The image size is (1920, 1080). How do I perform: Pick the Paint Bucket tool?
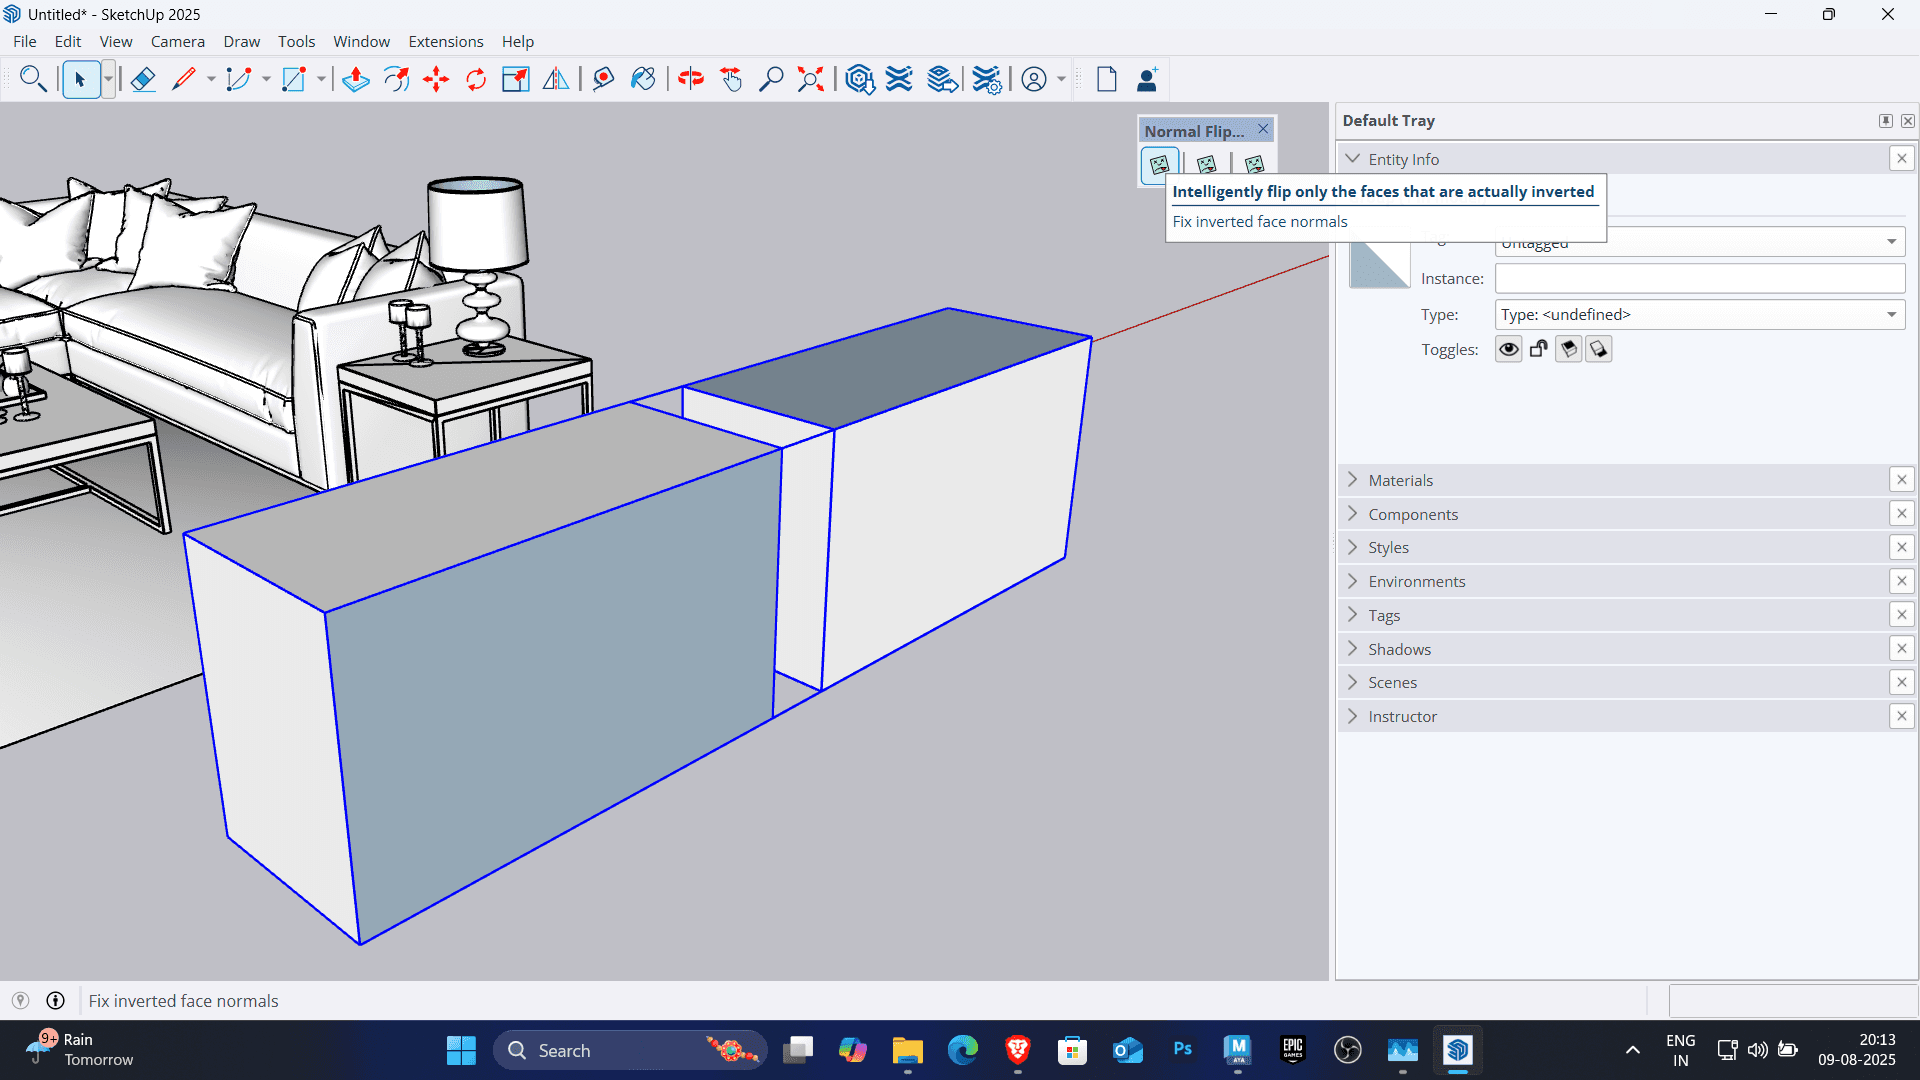pyautogui.click(x=643, y=79)
